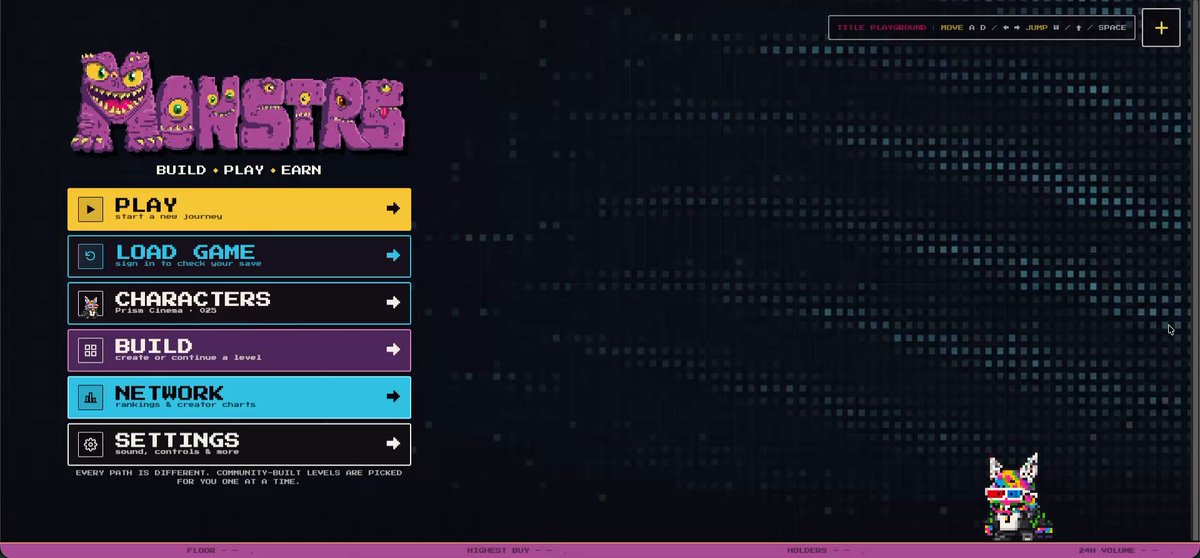Click 'start a new journey' subtitle
The image size is (1200, 558).
(168, 216)
